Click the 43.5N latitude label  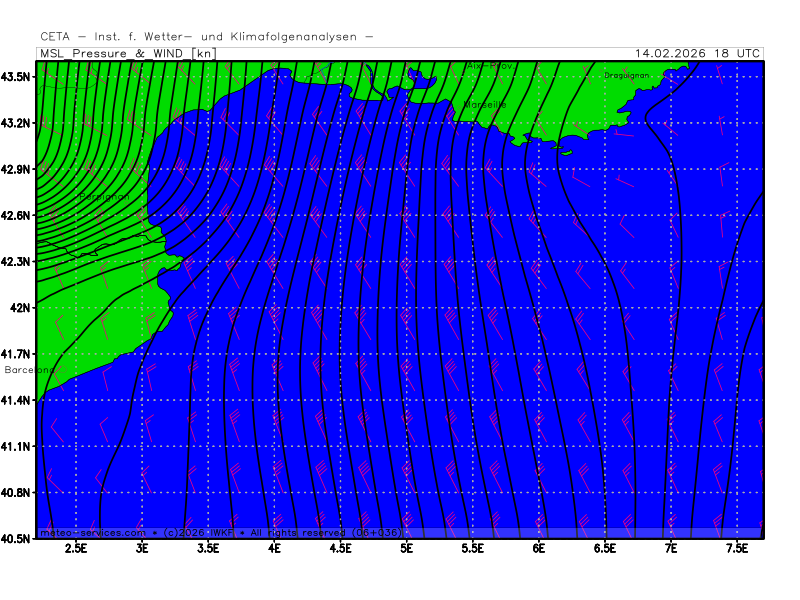pyautogui.click(x=17, y=77)
